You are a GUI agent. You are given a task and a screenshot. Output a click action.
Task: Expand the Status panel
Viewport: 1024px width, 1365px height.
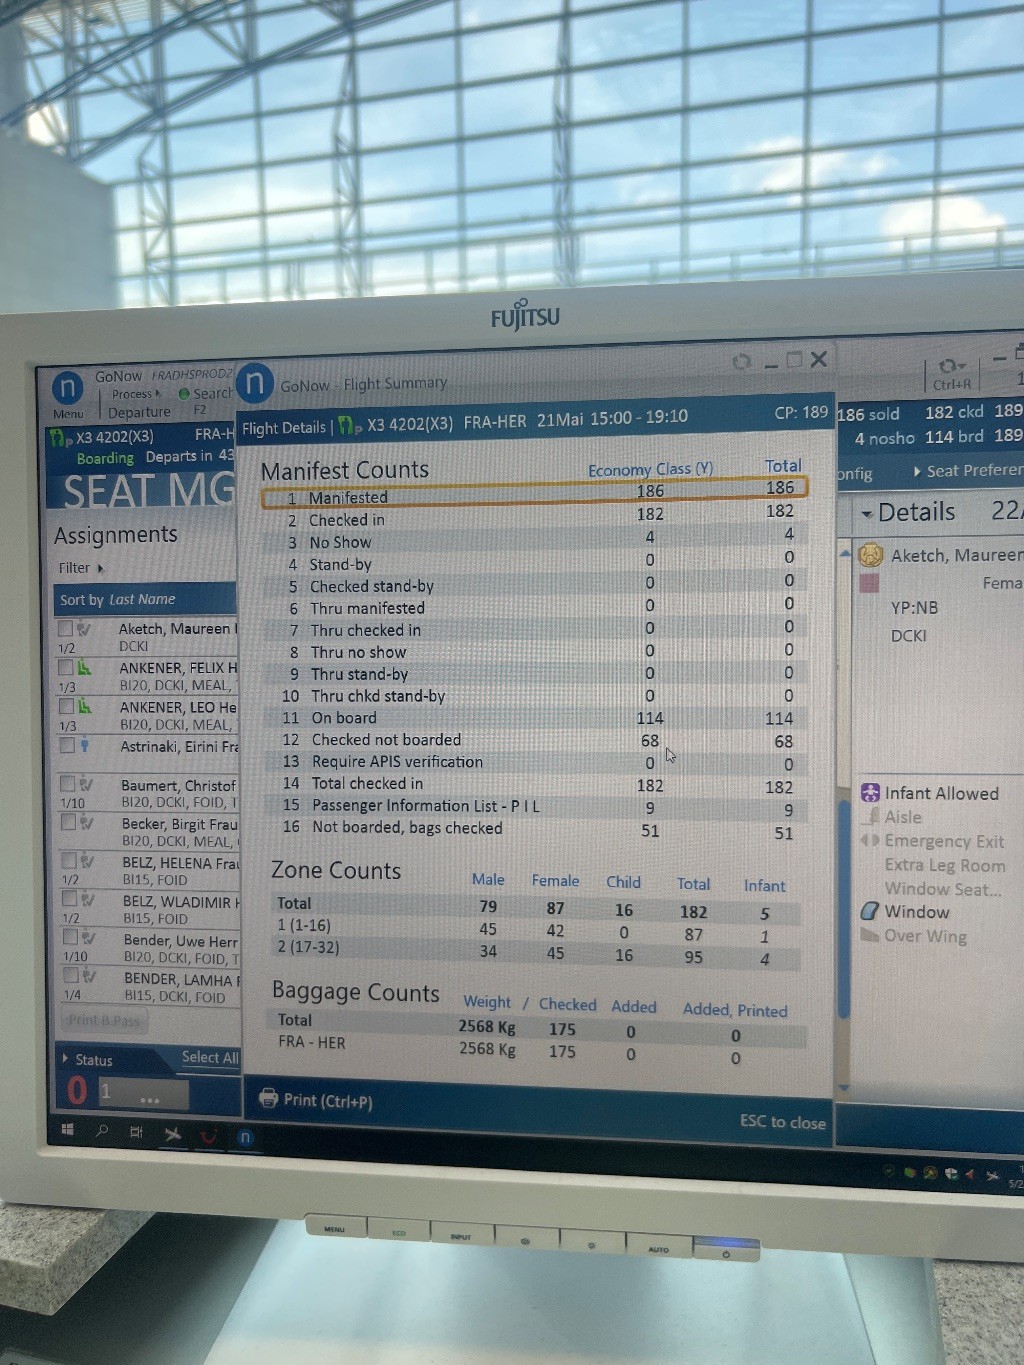[66, 1058]
